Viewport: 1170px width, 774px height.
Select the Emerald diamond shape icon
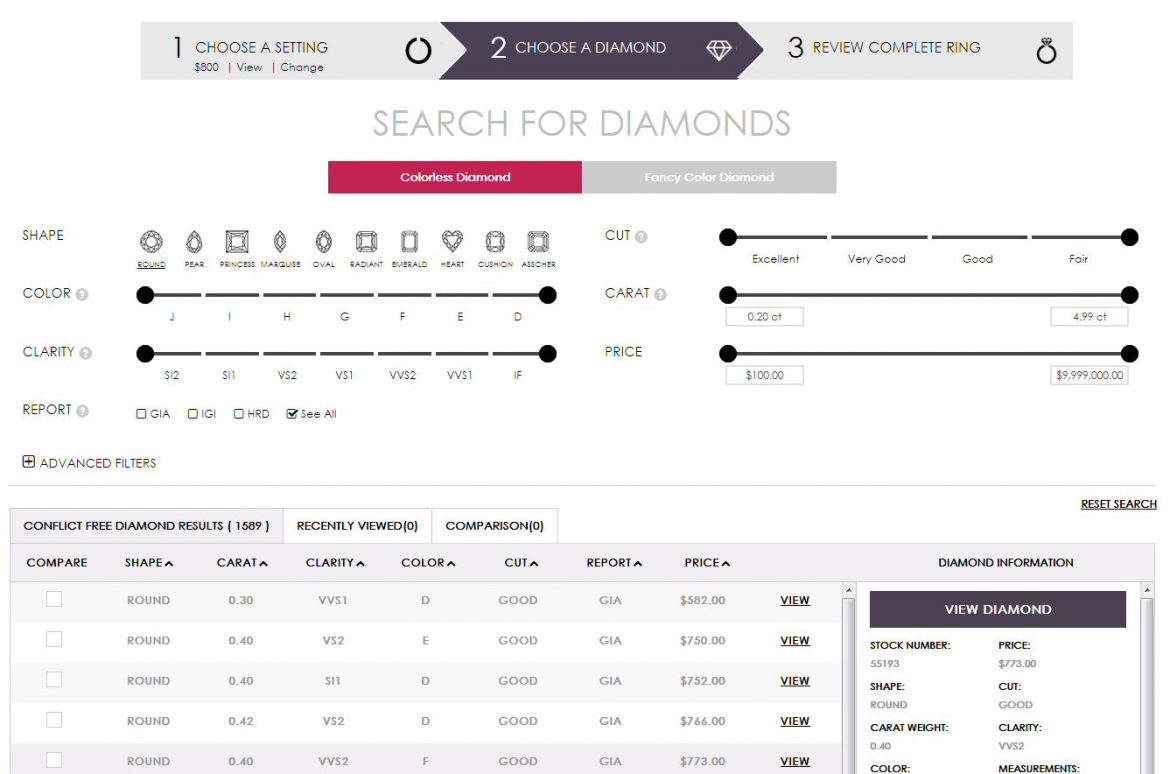point(409,243)
